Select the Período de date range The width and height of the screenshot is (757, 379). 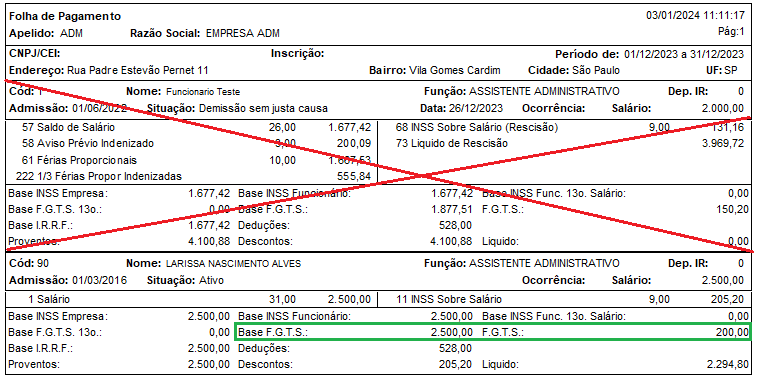(649, 54)
